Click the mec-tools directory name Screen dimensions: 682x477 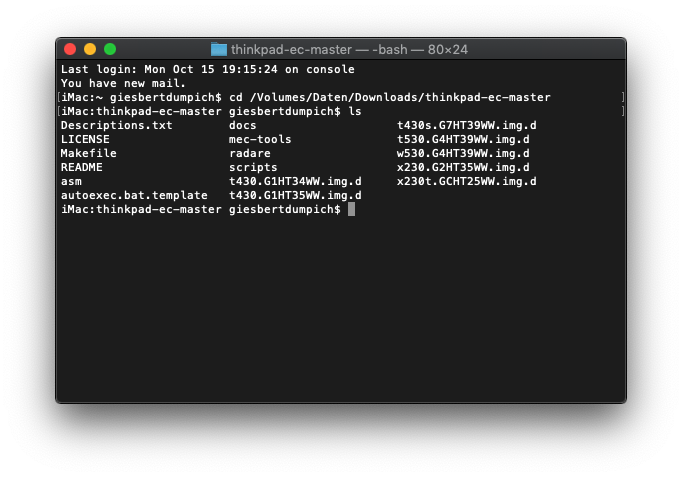(260, 139)
